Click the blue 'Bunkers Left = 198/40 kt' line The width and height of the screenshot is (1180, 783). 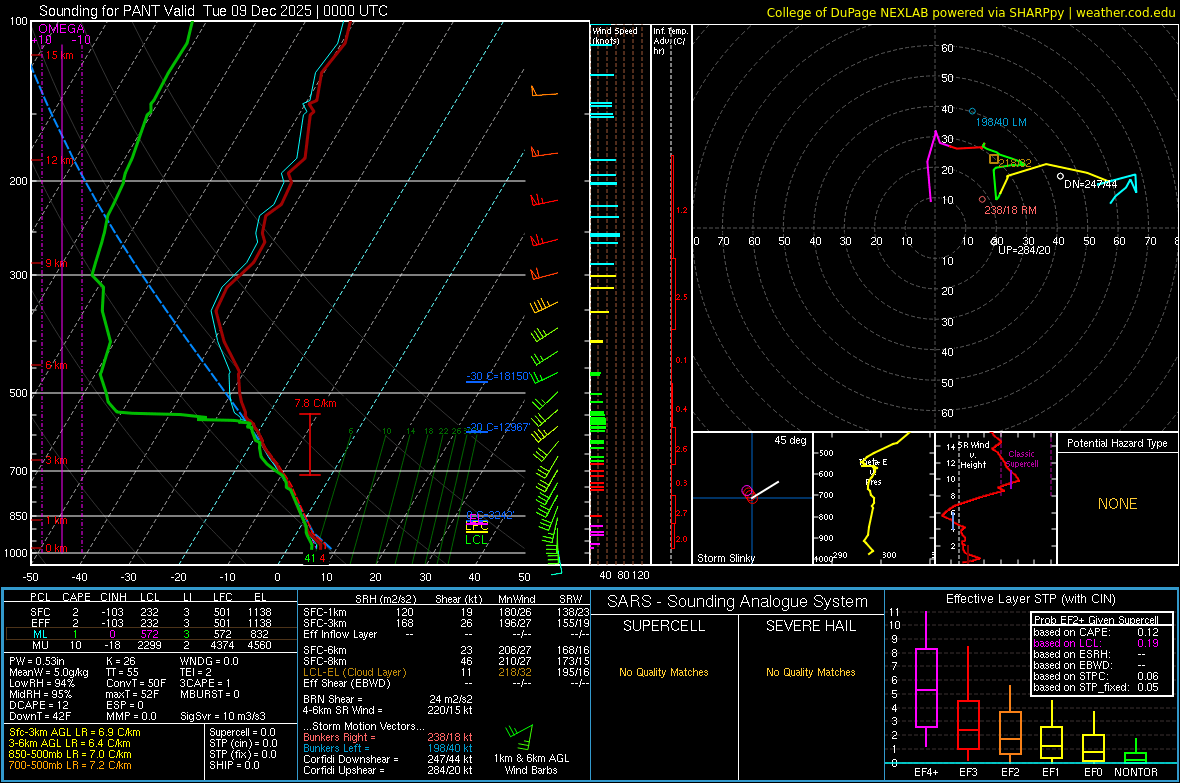pyautogui.click(x=388, y=748)
